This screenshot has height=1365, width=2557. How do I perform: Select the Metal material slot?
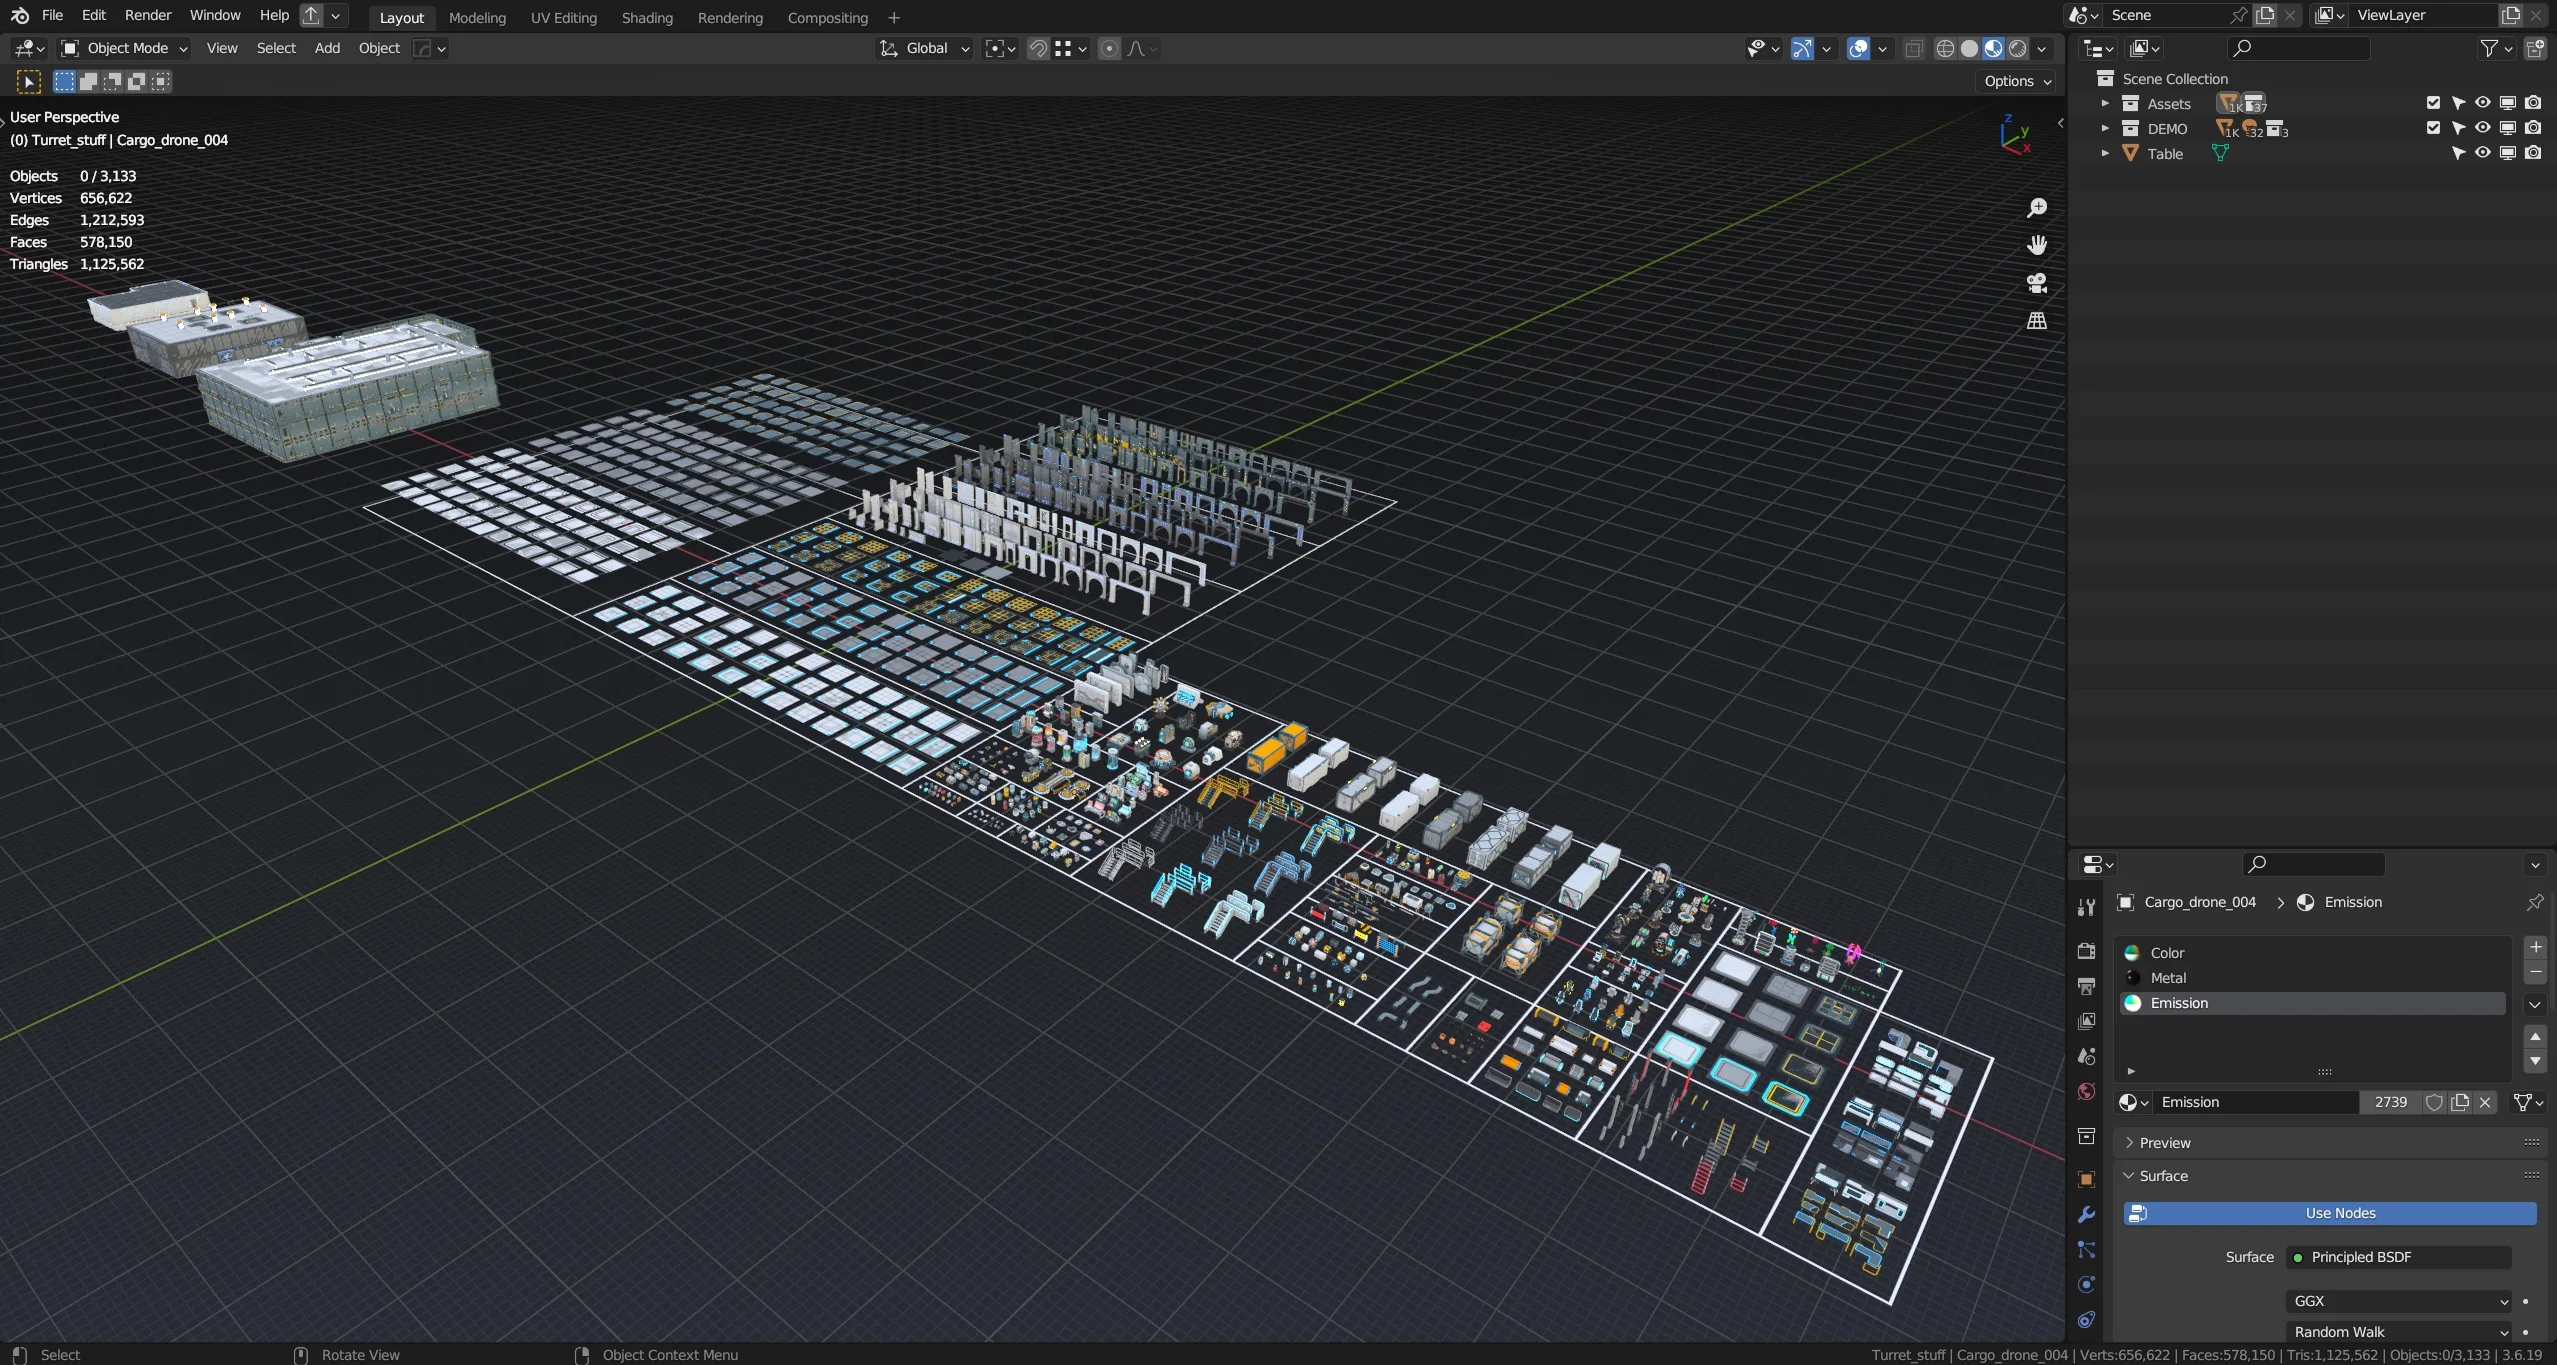click(x=2168, y=978)
